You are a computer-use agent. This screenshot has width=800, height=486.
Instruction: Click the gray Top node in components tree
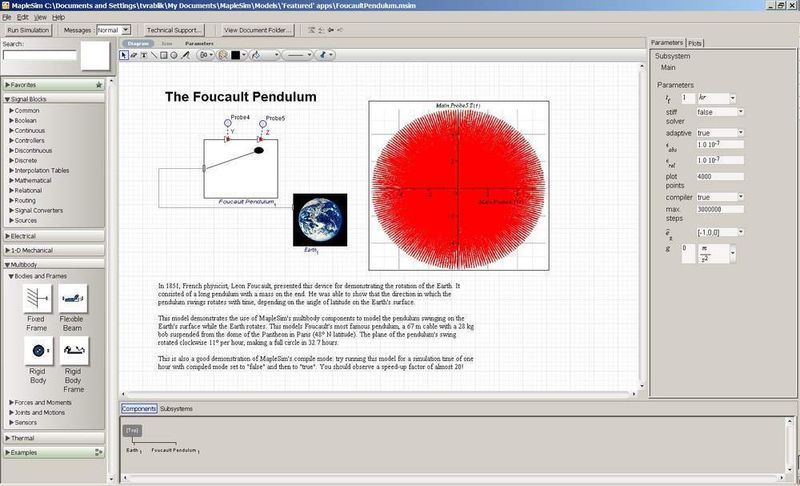(132, 431)
